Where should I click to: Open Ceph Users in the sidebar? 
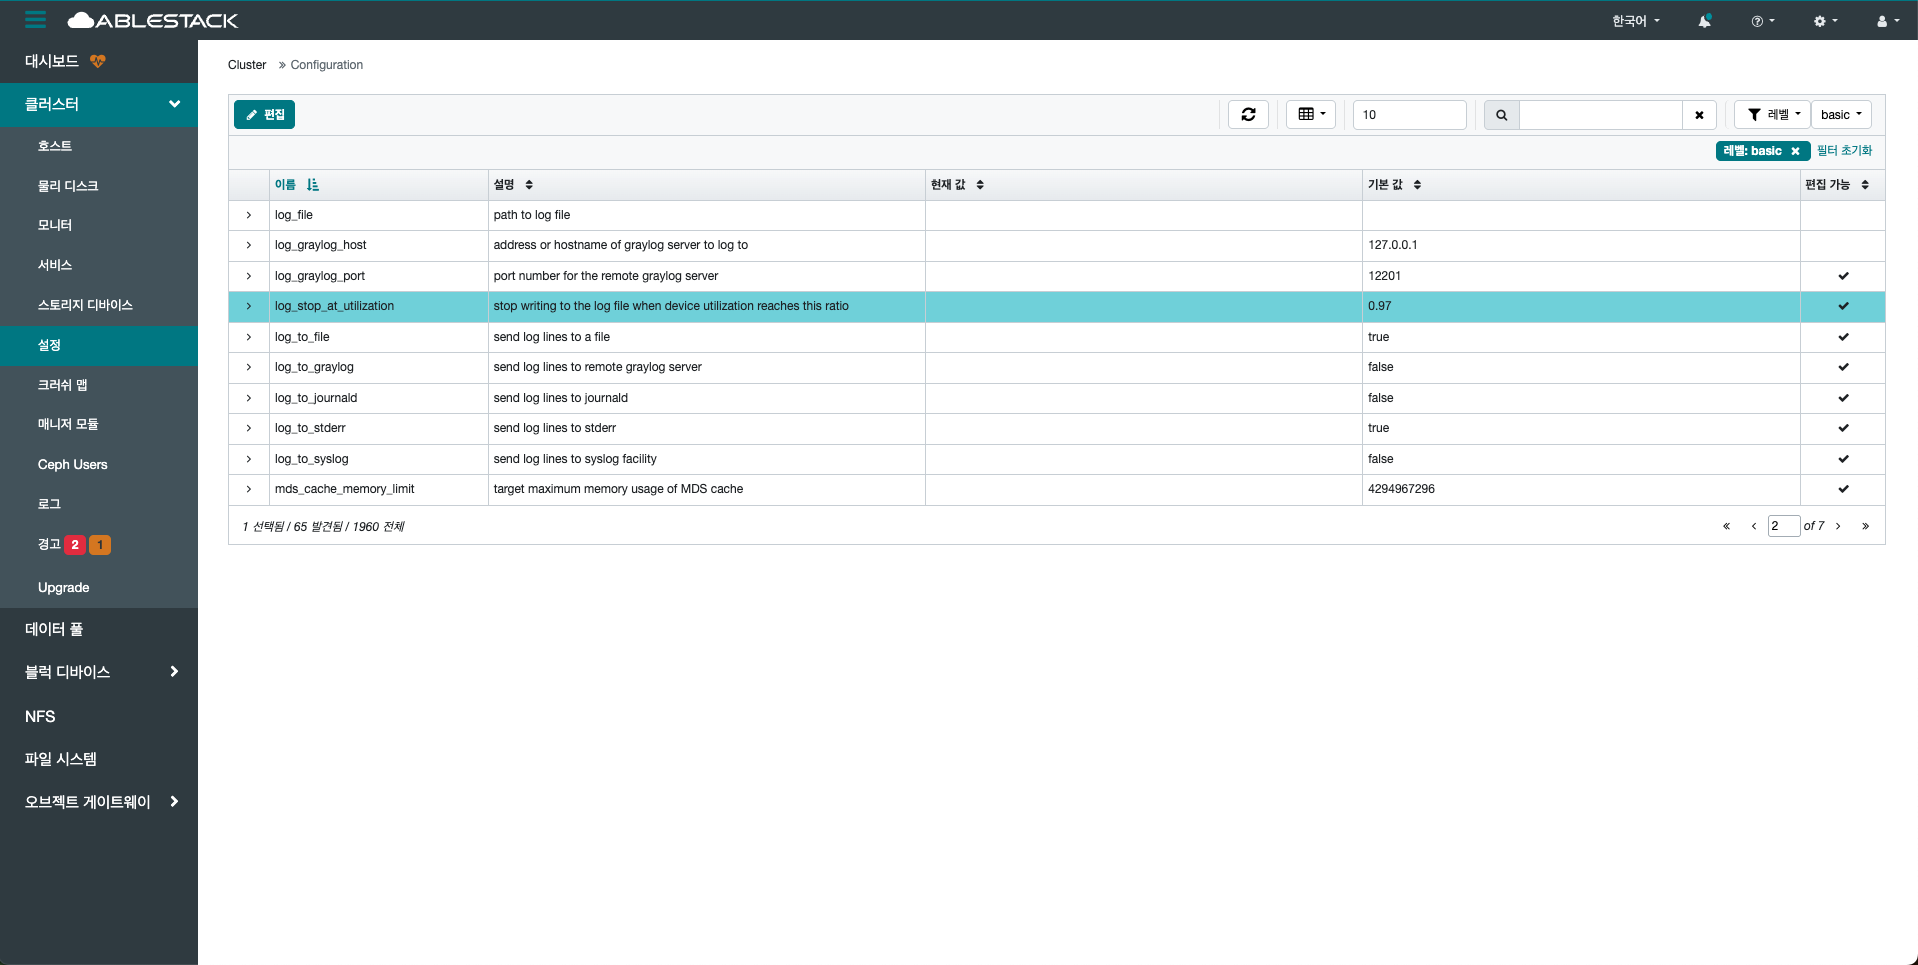72,465
